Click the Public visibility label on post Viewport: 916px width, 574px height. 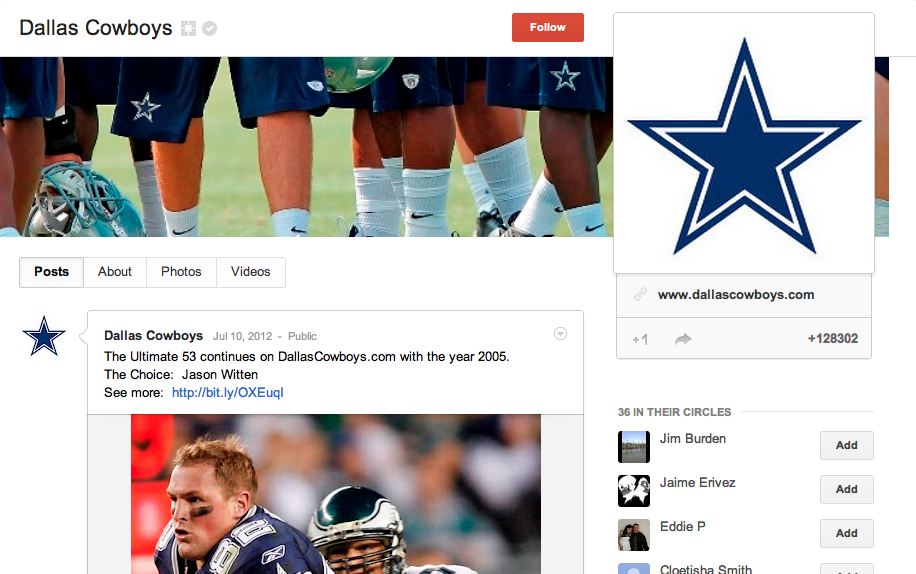coord(302,336)
